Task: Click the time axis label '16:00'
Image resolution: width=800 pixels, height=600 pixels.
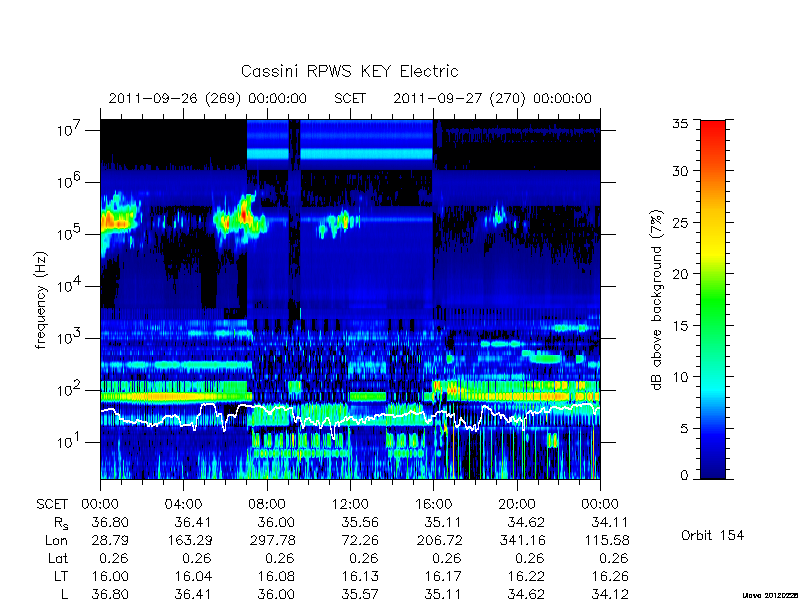Action: pos(433,504)
